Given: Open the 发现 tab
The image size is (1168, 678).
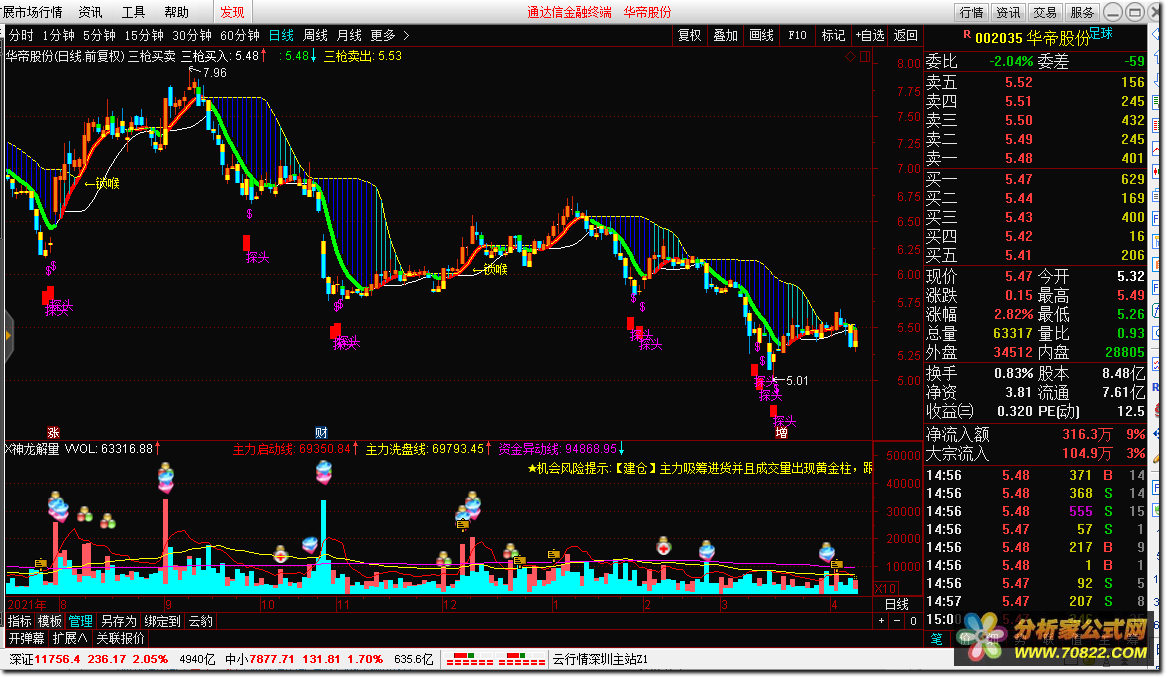Looking at the screenshot, I should pos(232,12).
